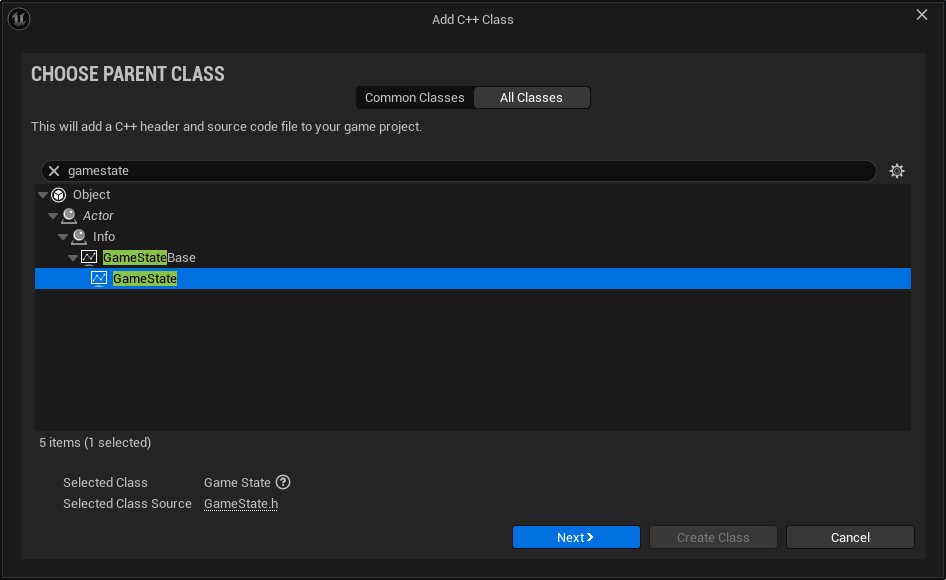The height and width of the screenshot is (580, 946).
Task: Cancel the Add C++ Class dialog
Action: pyautogui.click(x=850, y=537)
